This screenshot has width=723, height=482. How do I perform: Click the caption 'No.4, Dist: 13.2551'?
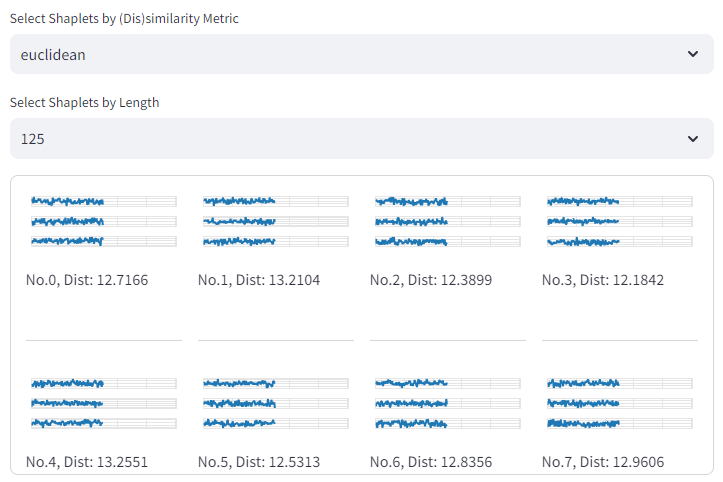tap(87, 462)
